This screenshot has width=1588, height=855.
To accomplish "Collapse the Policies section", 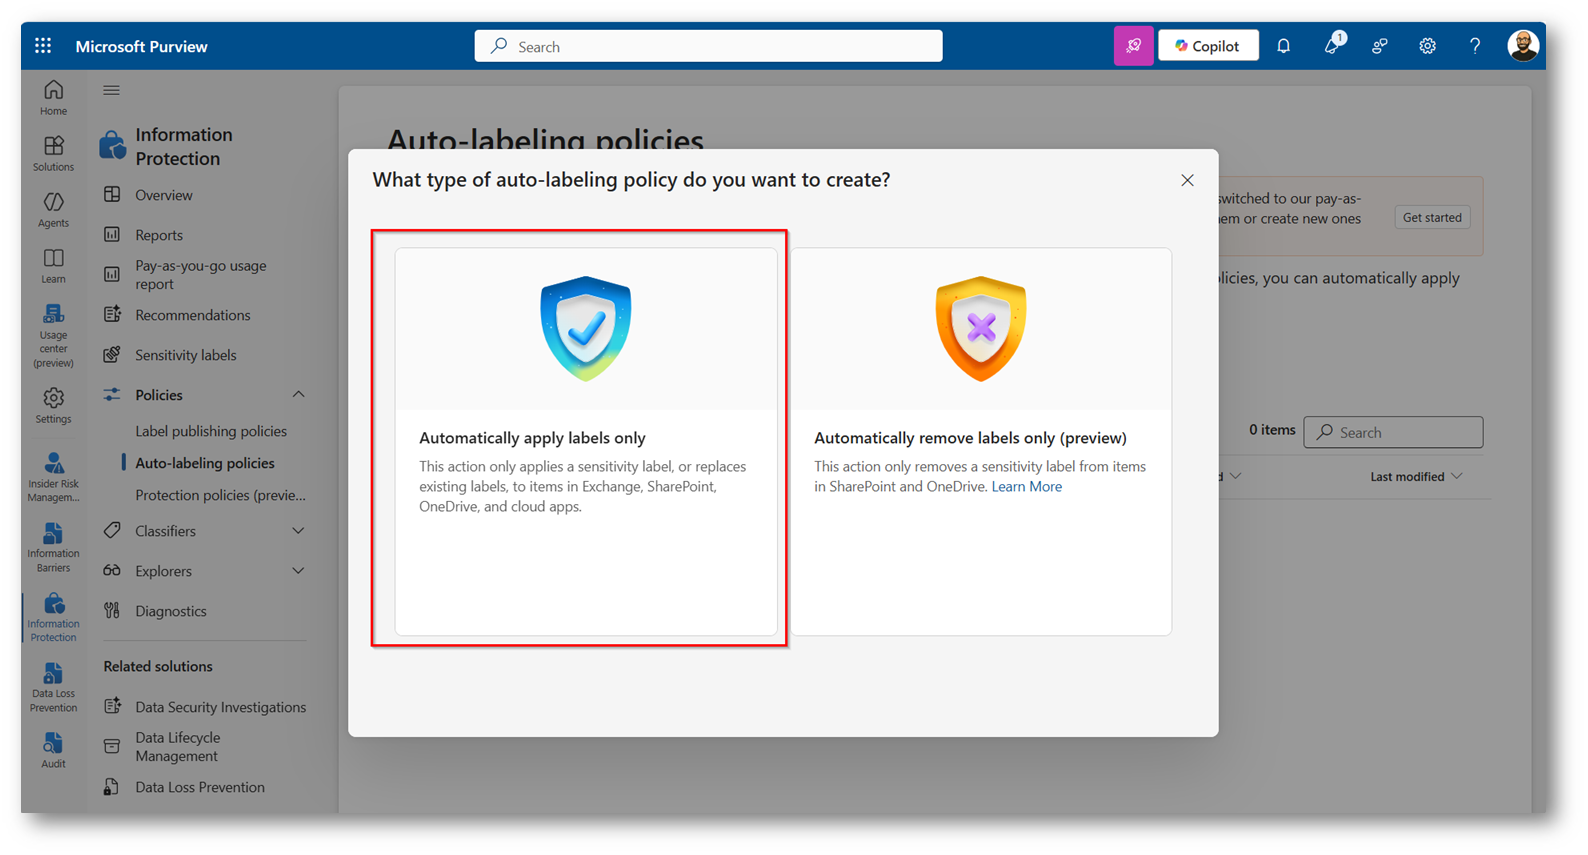I will point(298,395).
